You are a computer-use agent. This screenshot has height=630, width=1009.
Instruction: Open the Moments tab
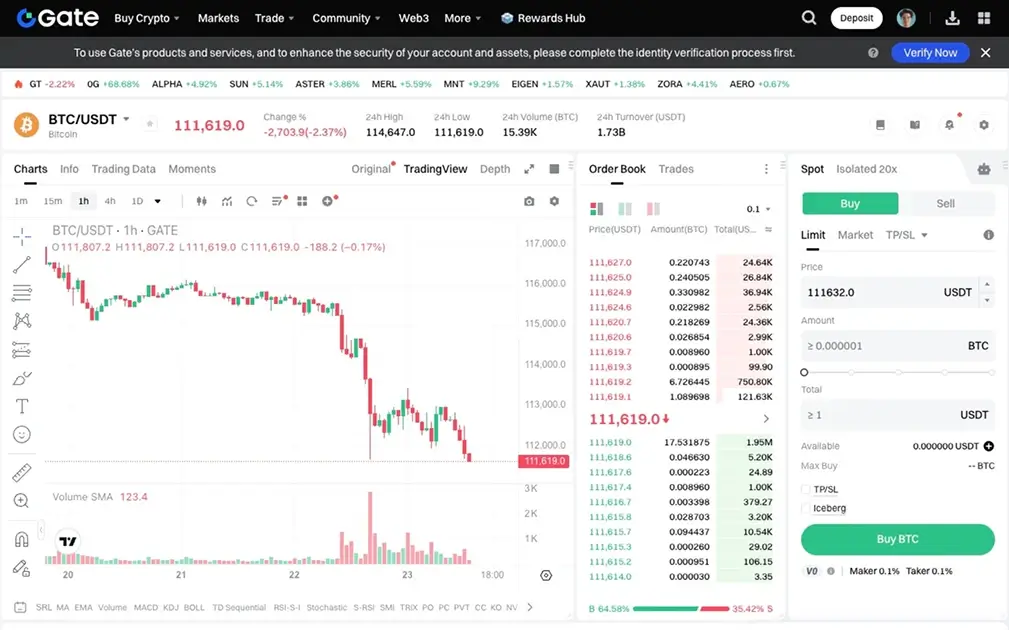coord(192,169)
